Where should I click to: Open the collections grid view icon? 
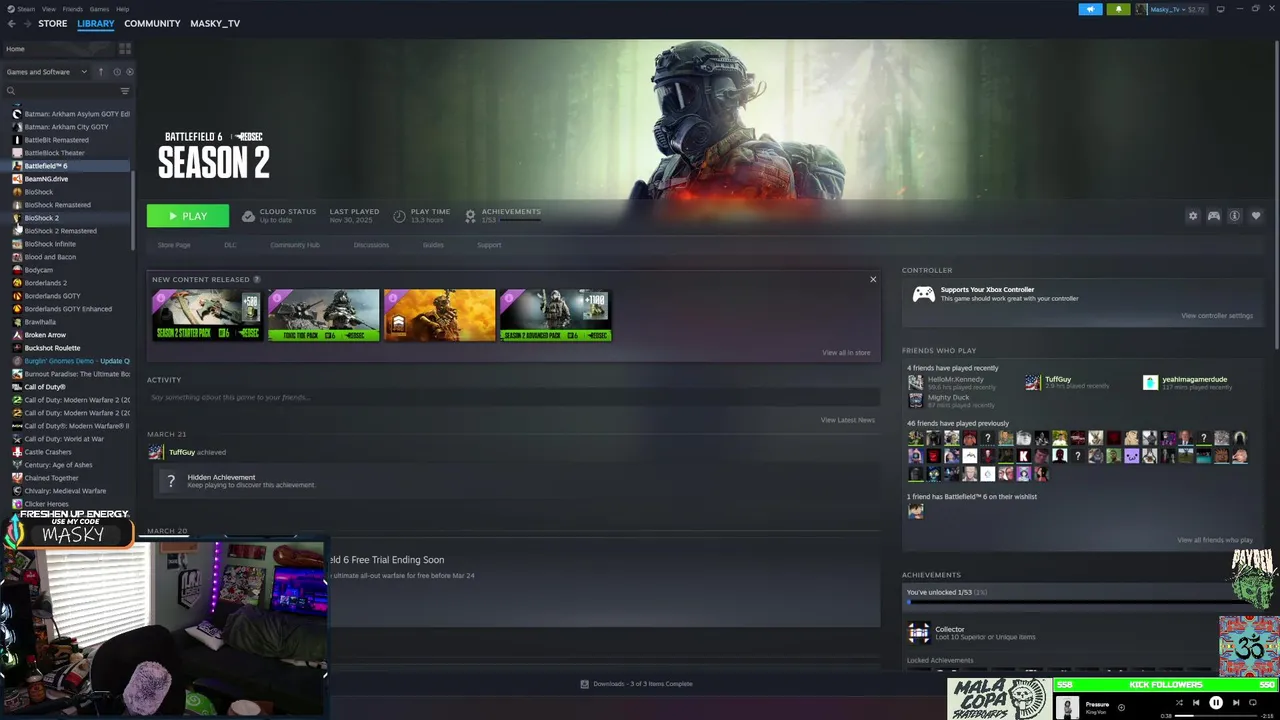(125, 48)
